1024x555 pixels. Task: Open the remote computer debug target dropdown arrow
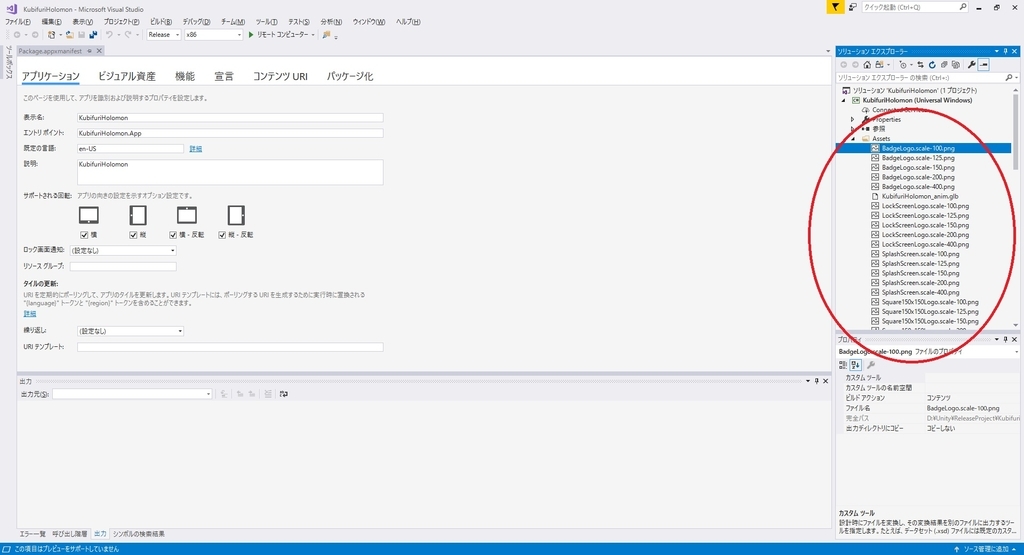click(313, 35)
